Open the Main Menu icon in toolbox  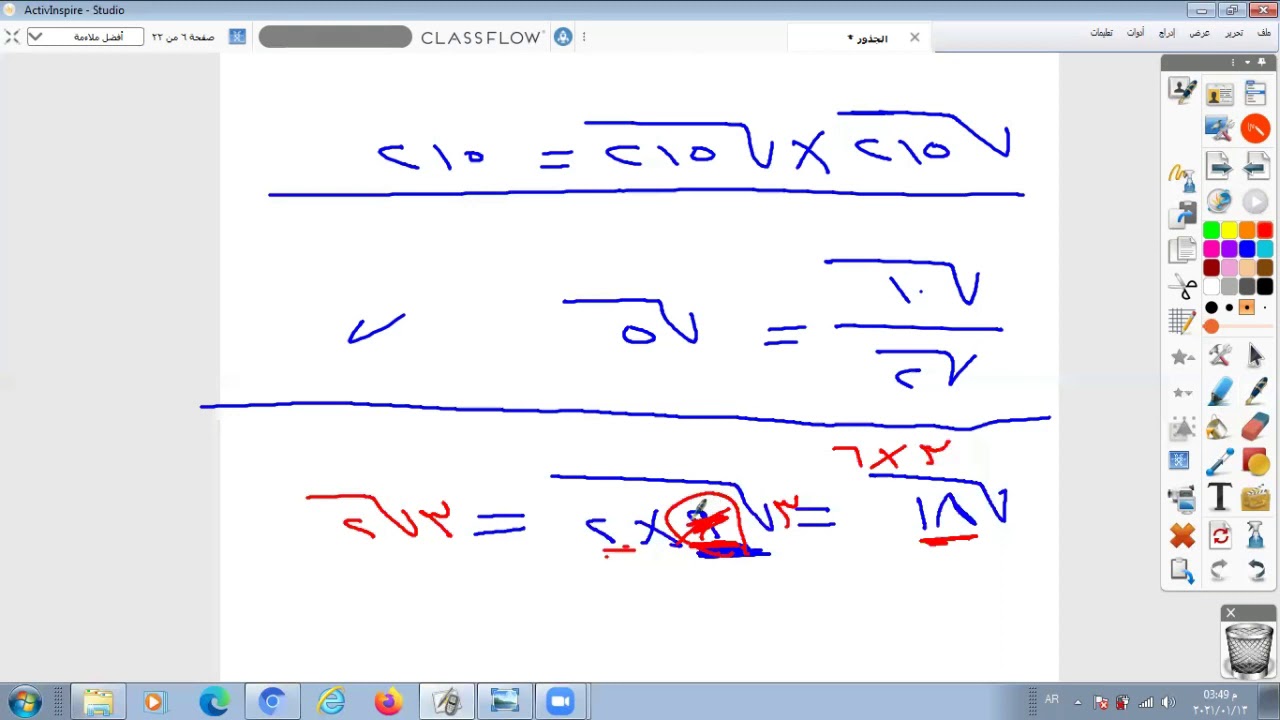point(1256,93)
